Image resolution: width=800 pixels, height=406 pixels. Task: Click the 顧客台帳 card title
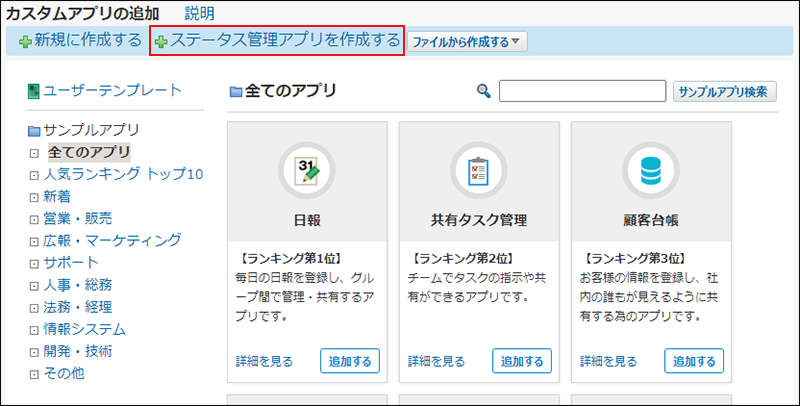651,220
